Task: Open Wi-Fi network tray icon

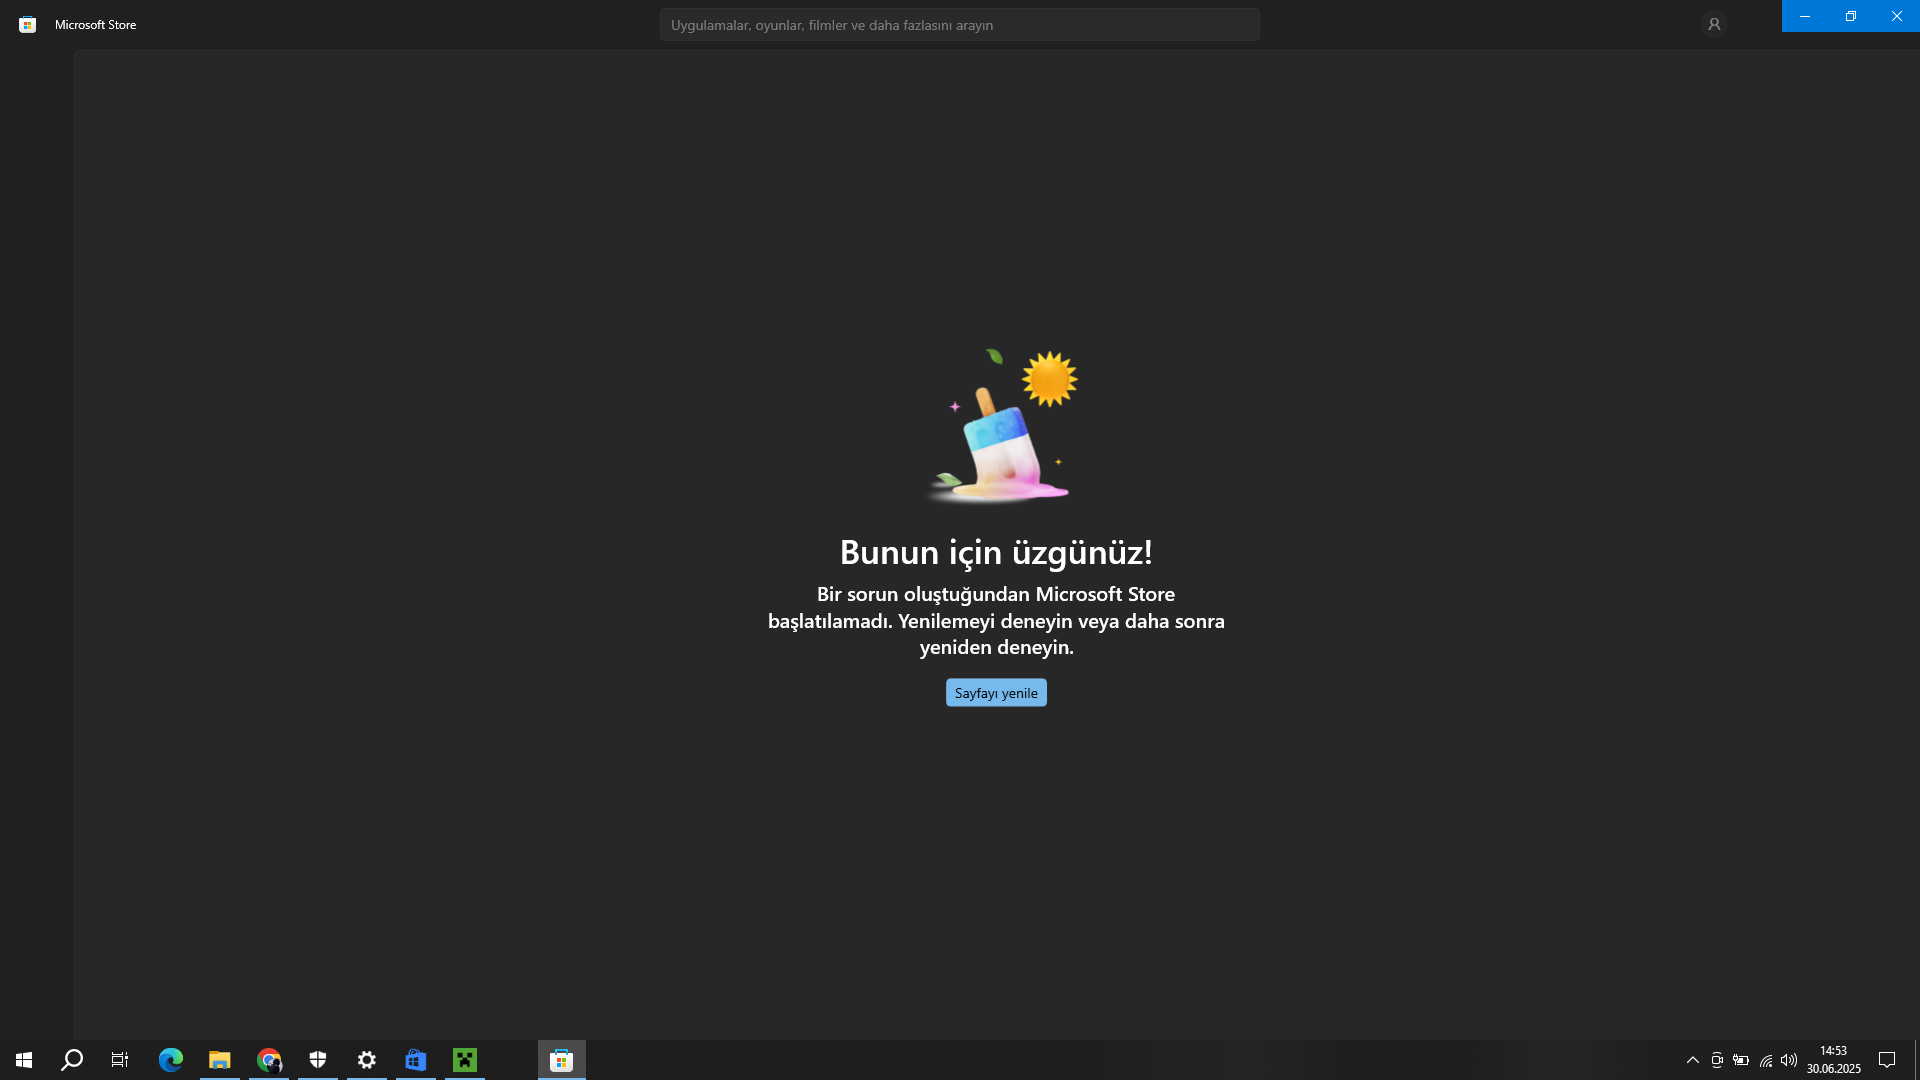Action: tap(1766, 1060)
